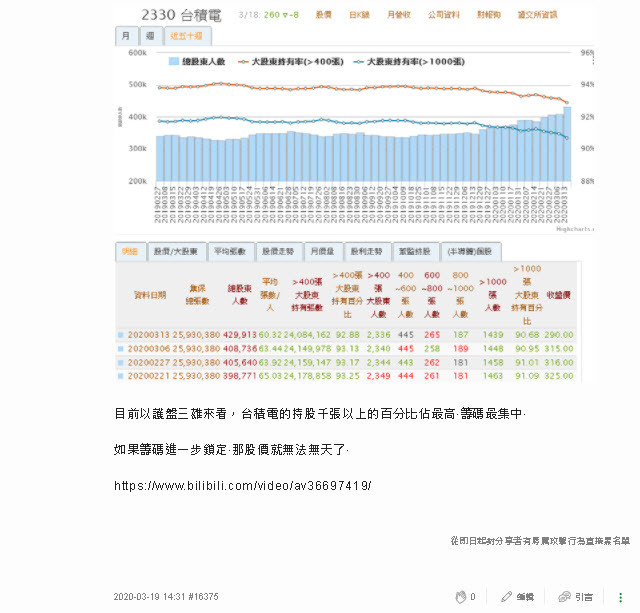Viewport: 640px width, 613px height.
Task: Click the post number #16375
Action: pyautogui.click(x=203, y=597)
